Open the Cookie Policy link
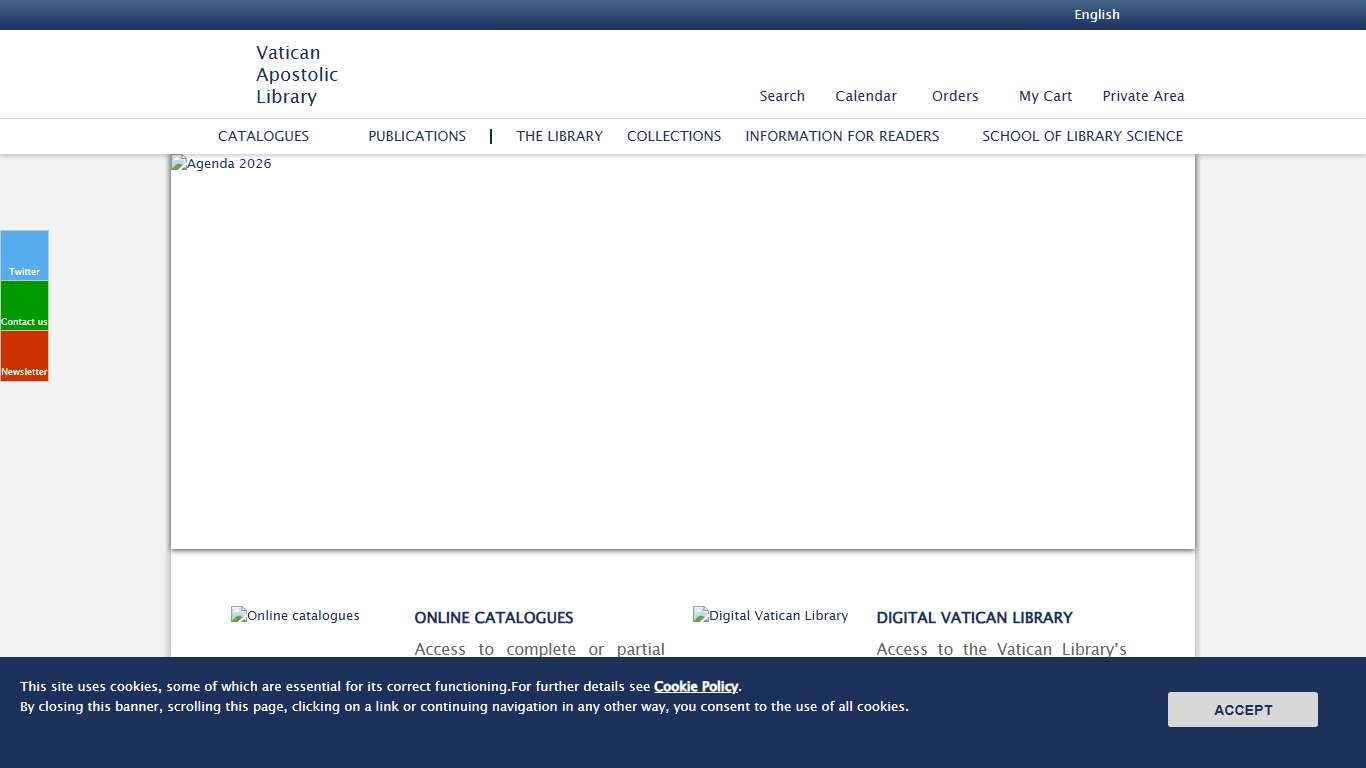Image resolution: width=1366 pixels, height=768 pixels. [x=695, y=687]
